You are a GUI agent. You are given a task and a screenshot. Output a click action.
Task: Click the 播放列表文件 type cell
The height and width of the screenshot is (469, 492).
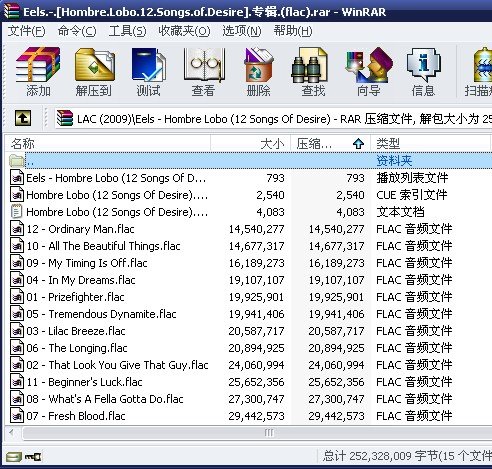pyautogui.click(x=412, y=178)
